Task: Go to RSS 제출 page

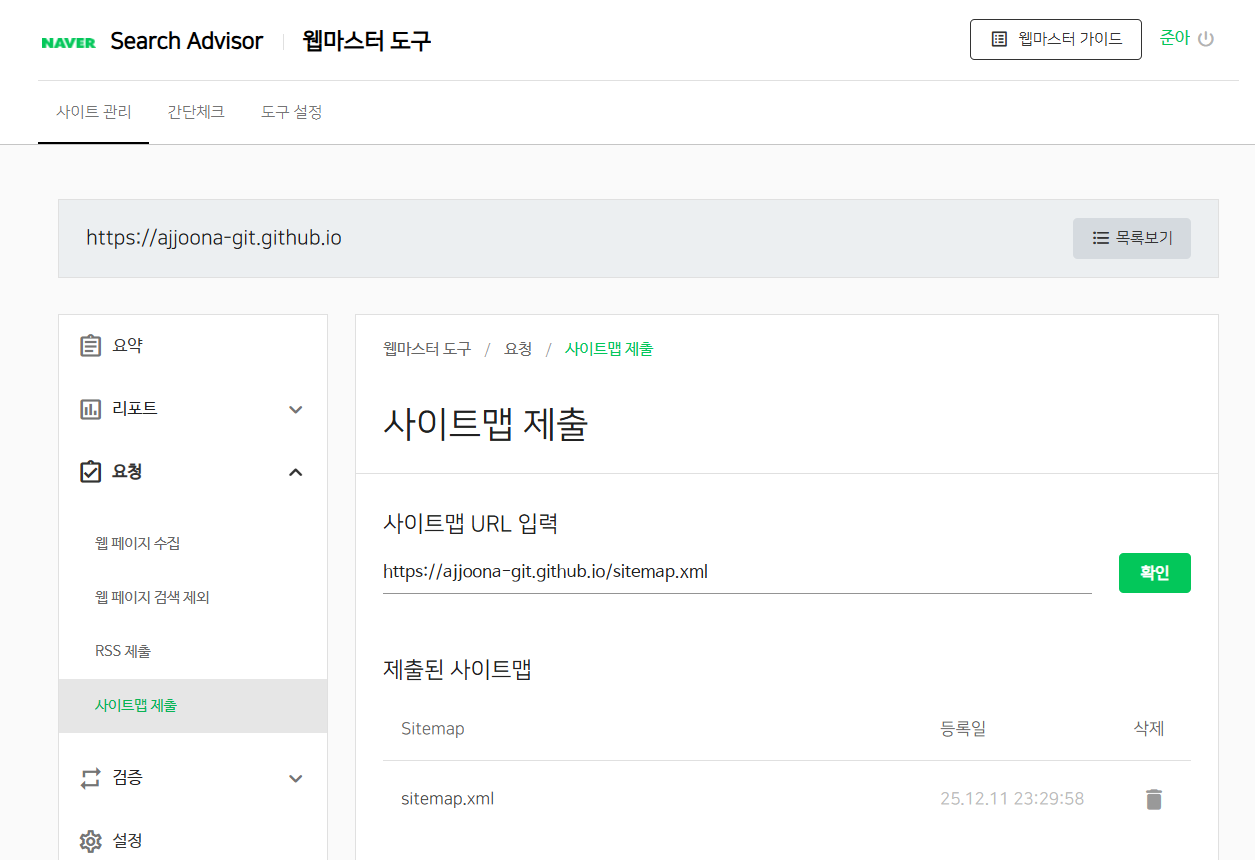Action: 123,651
